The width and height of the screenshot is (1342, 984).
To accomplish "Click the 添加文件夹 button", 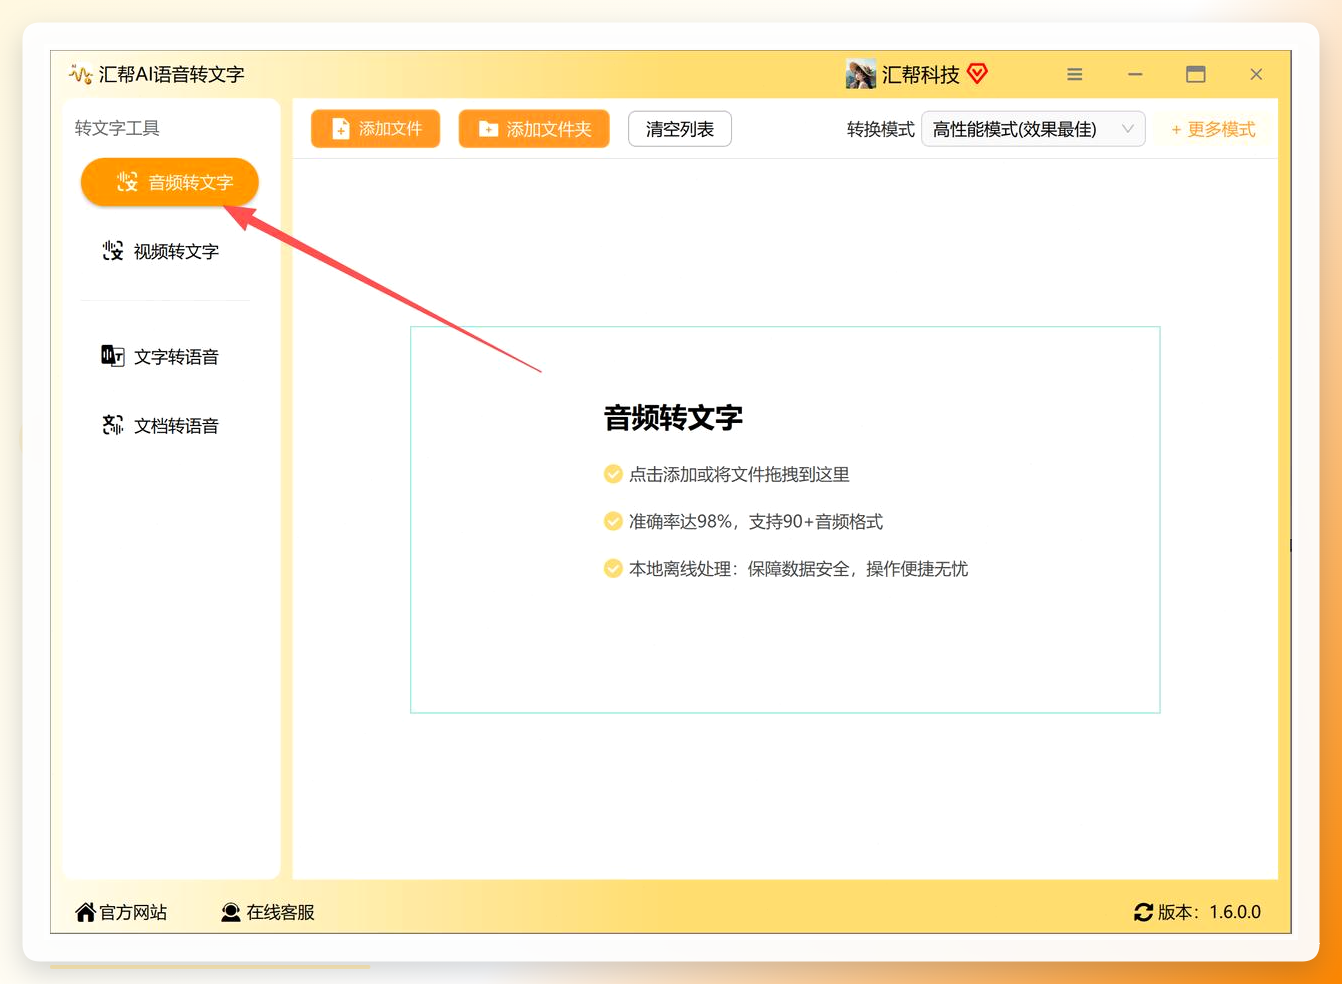I will (x=534, y=129).
